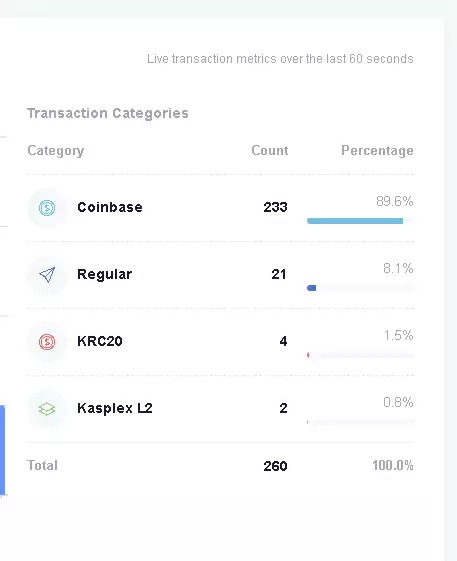Viewport: 457px width, 561px height.
Task: Click the Total count value 260
Action: pyautogui.click(x=275, y=466)
